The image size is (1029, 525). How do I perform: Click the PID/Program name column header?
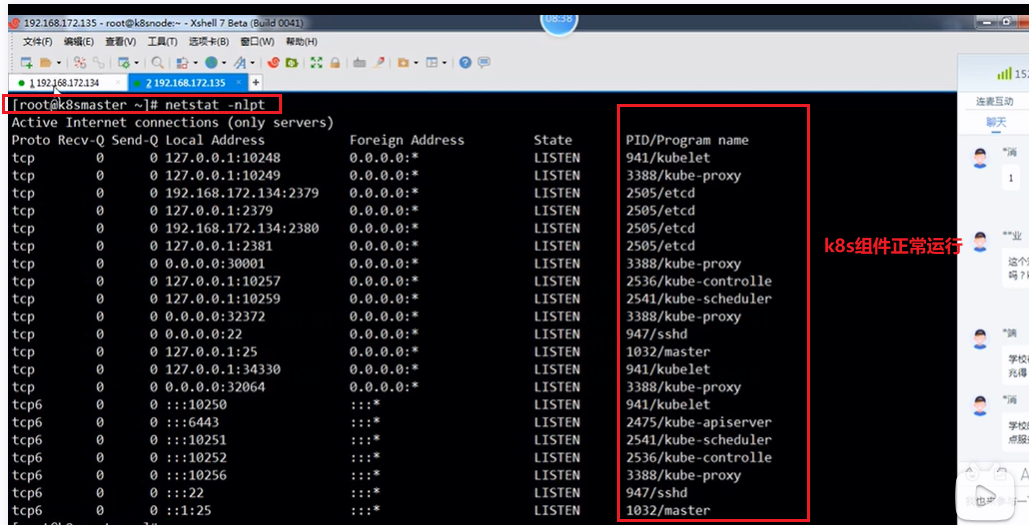coord(687,140)
